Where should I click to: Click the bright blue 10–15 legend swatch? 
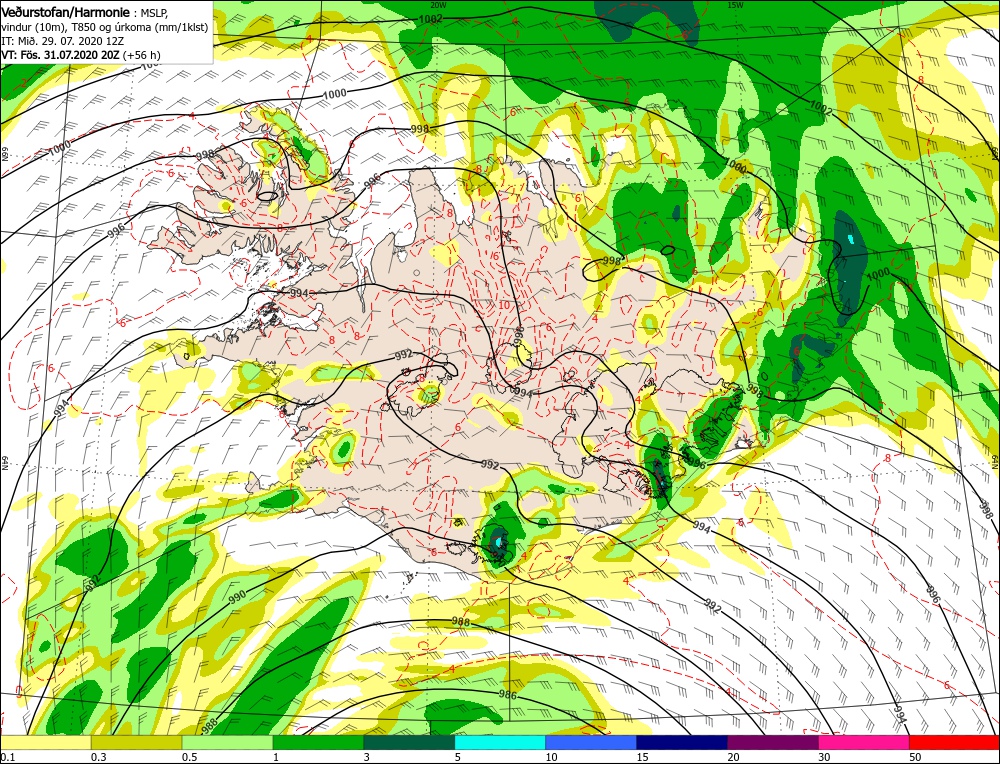tap(591, 742)
